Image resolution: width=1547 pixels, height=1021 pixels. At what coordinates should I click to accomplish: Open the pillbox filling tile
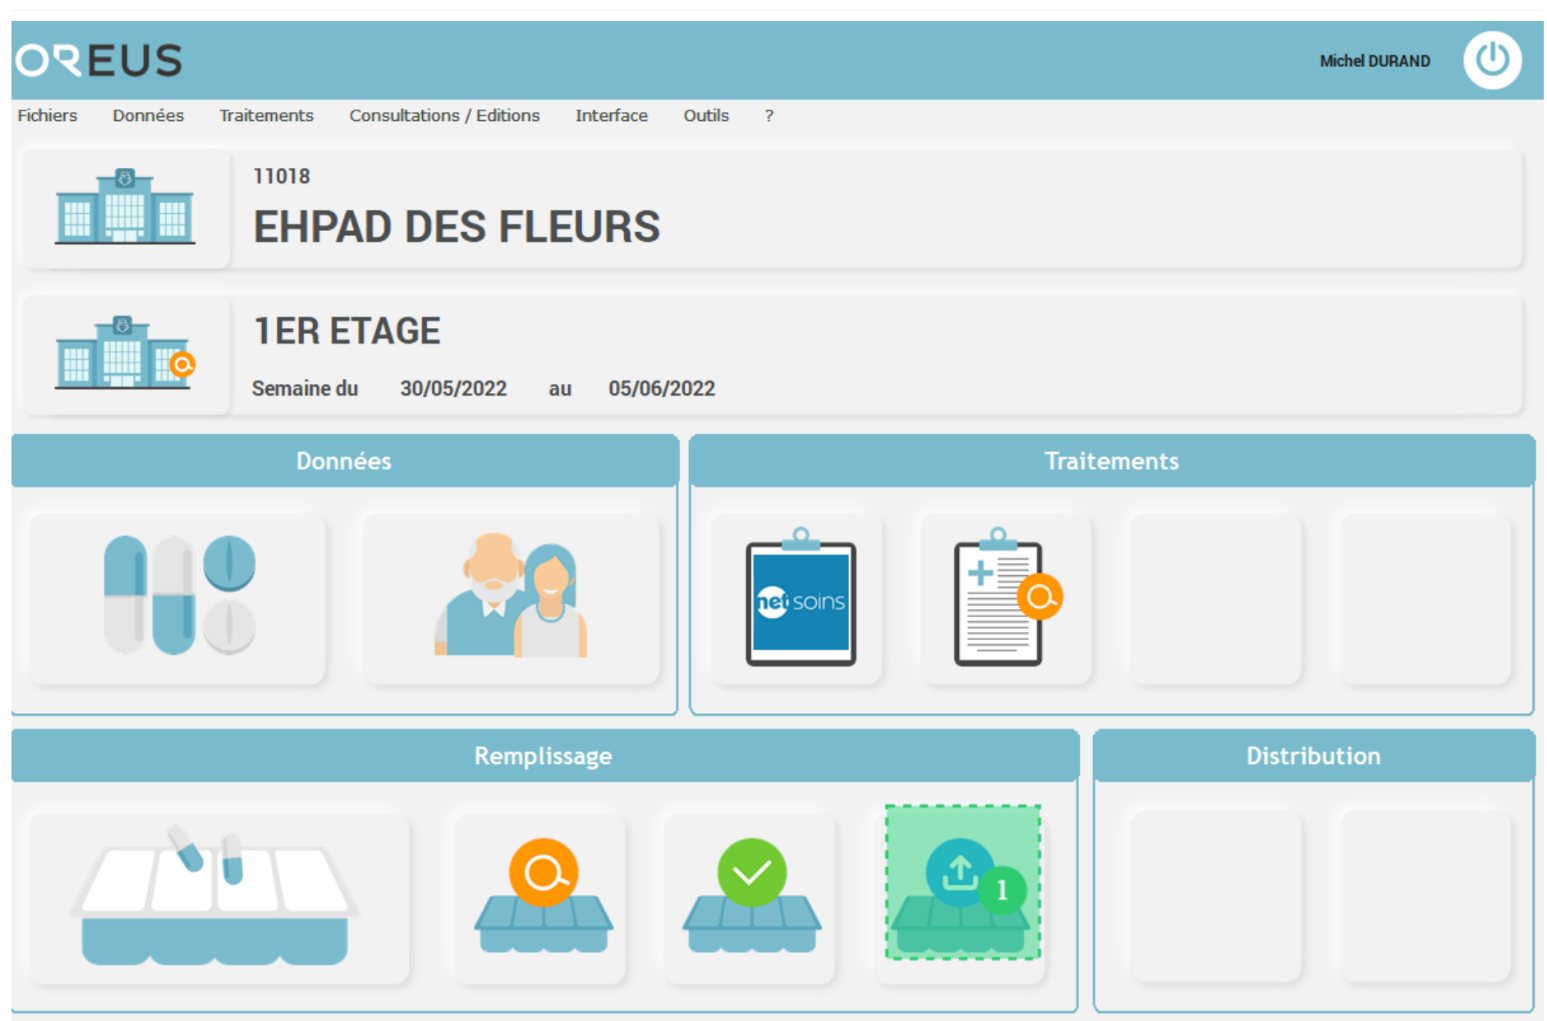(x=219, y=898)
